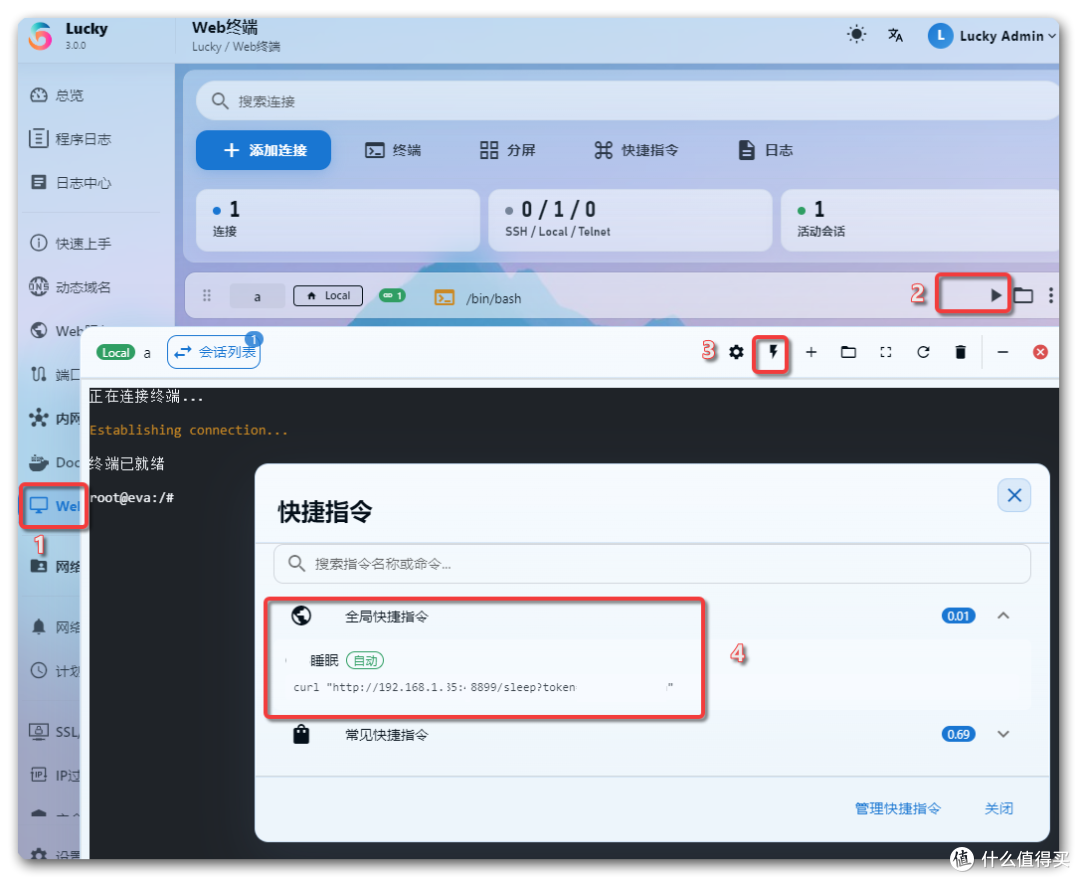This screenshot has width=1080, height=882.
Task: Toggle fullscreen in terminal toolbar
Action: point(886,353)
